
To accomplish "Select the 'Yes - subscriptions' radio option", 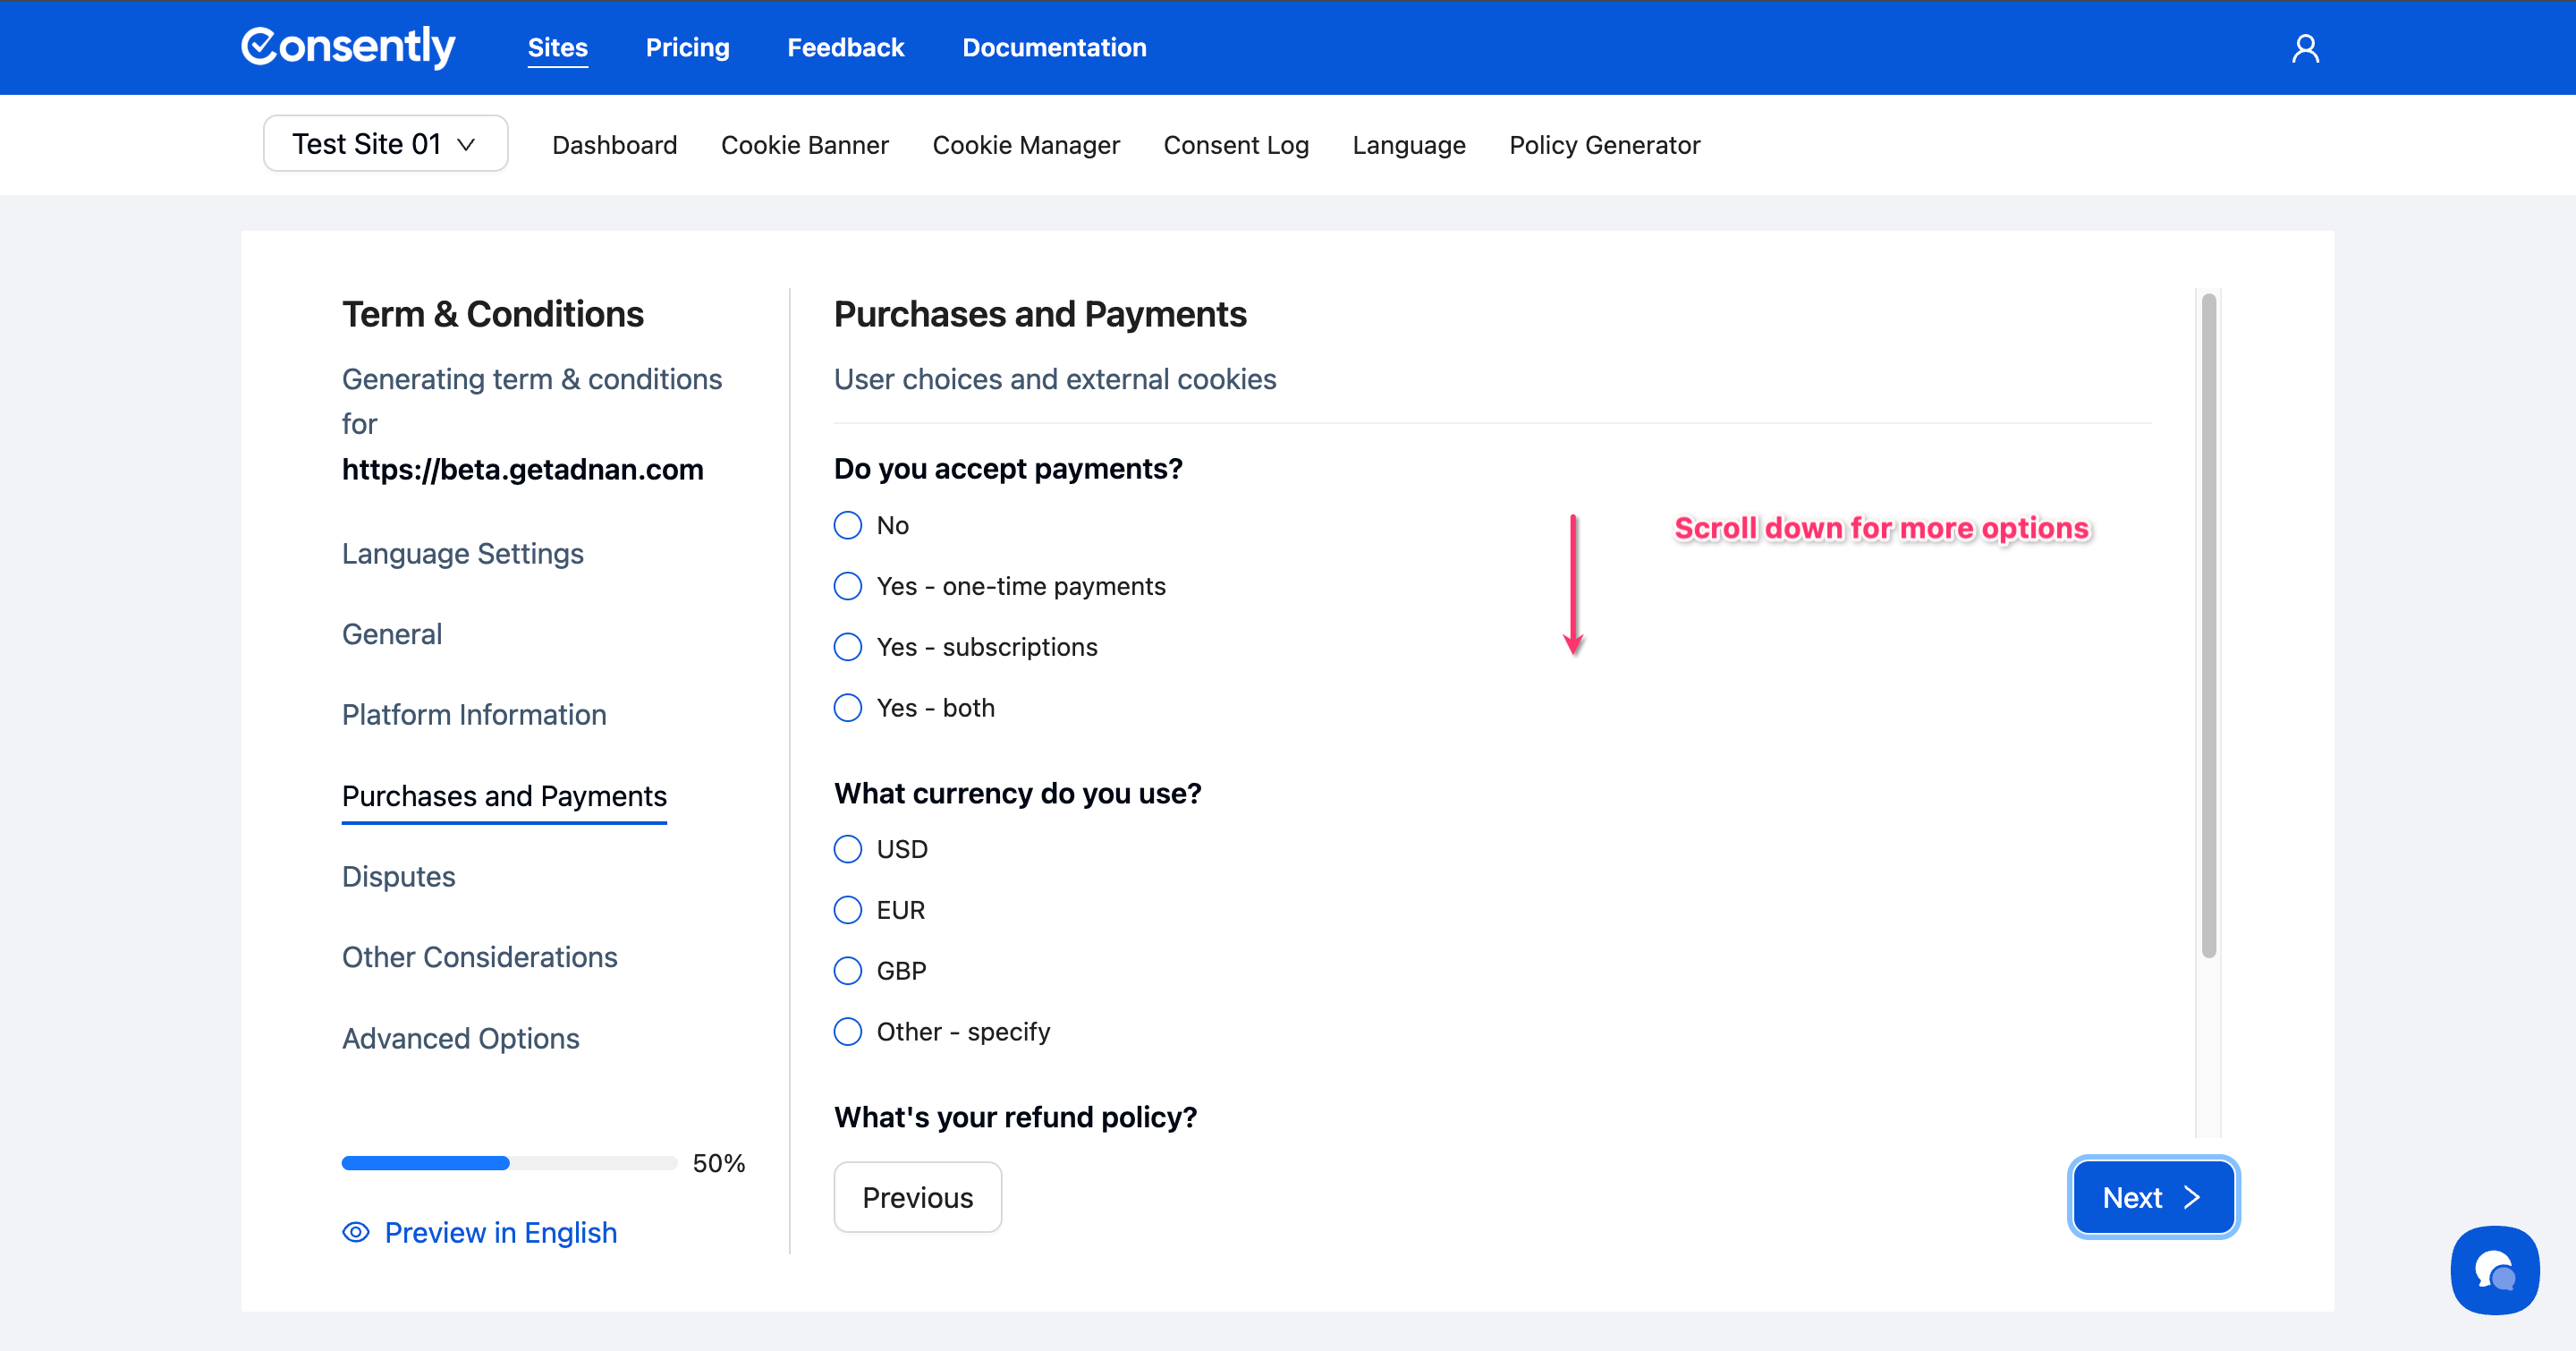I will pyautogui.click(x=848, y=647).
